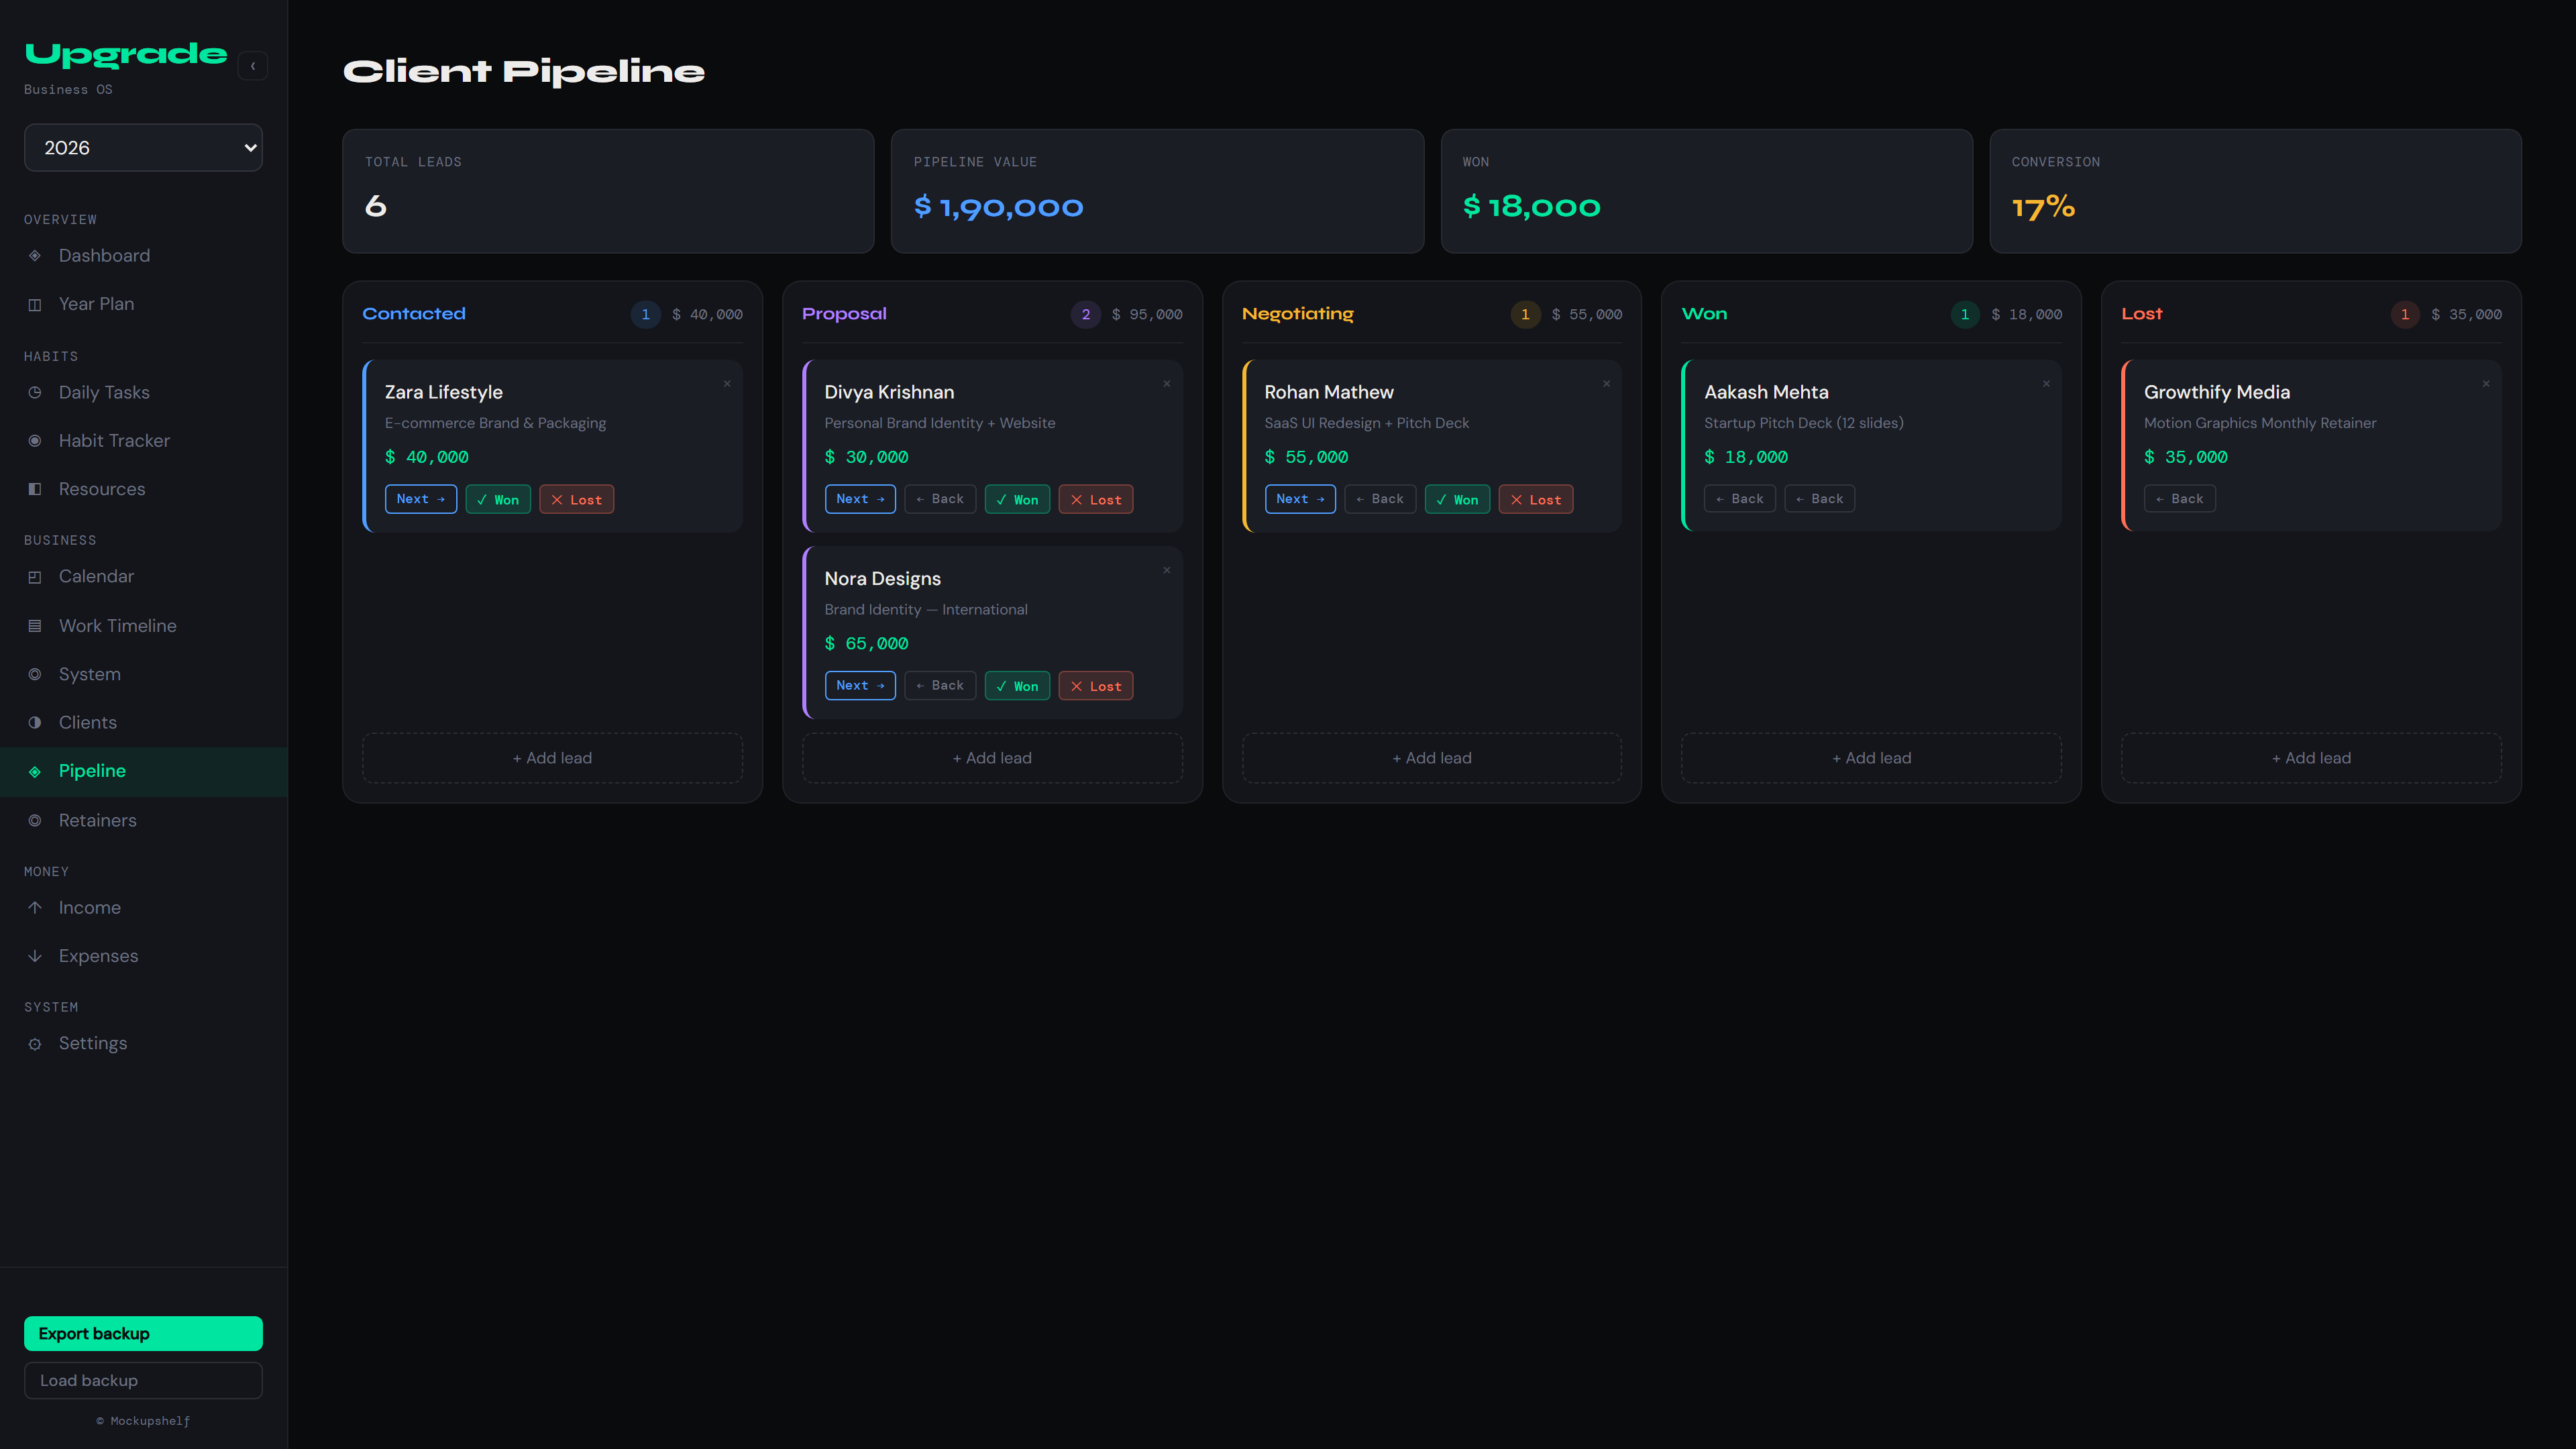Collapse the sidebar with the chevron button

(253, 66)
